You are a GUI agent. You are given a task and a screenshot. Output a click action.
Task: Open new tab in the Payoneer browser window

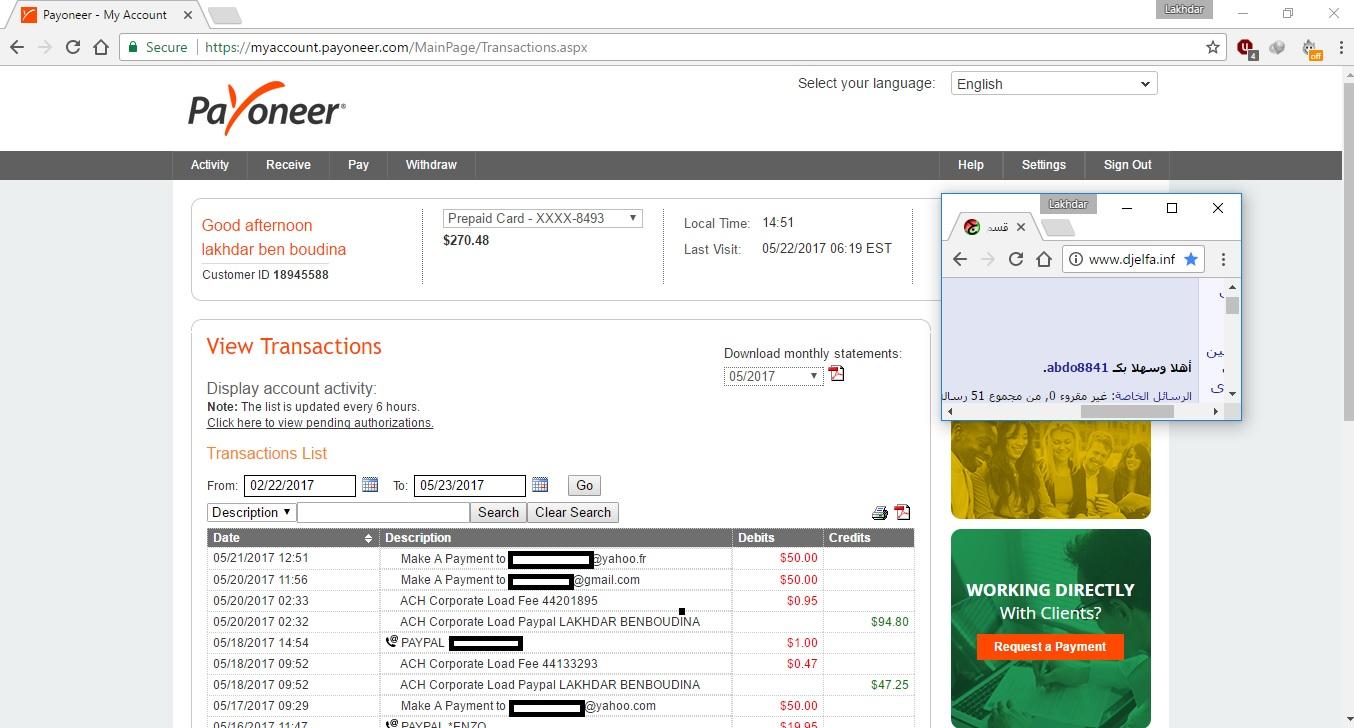(x=224, y=15)
